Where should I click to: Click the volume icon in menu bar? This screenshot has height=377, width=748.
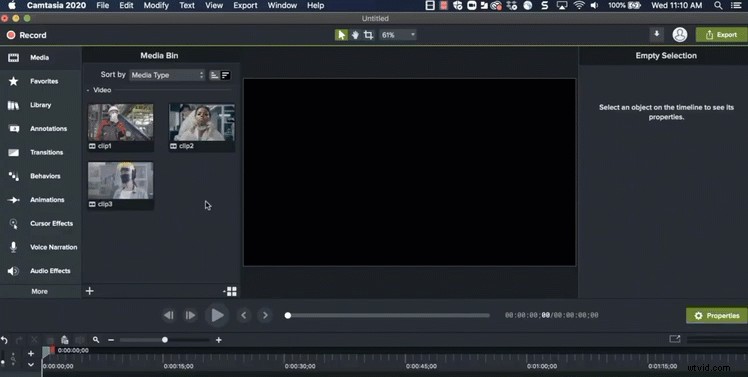tap(594, 5)
